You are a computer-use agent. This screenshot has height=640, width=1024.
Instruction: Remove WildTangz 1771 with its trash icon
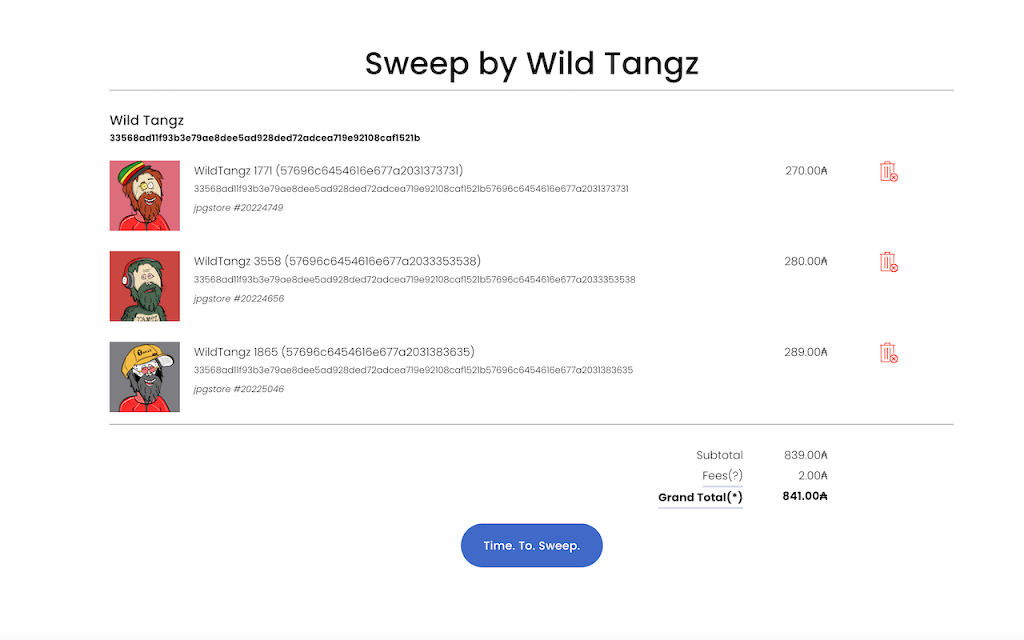888,172
